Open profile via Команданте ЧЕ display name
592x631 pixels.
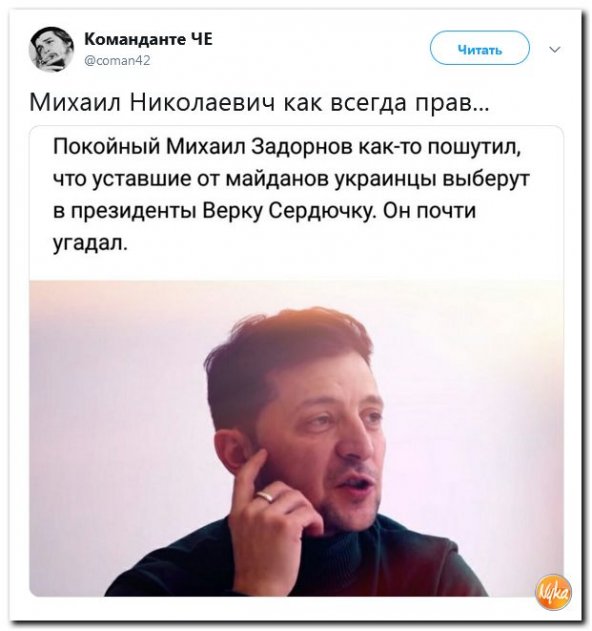149,39
